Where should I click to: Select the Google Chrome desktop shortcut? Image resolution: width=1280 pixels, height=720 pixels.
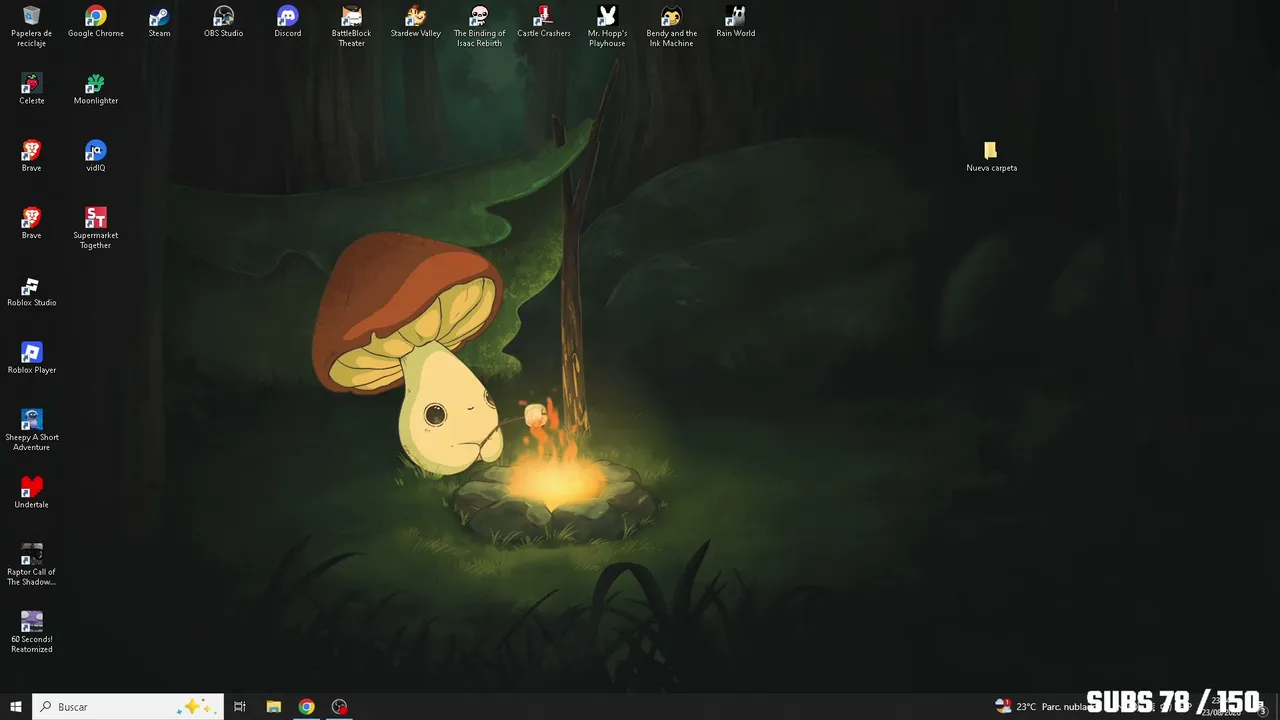click(96, 21)
